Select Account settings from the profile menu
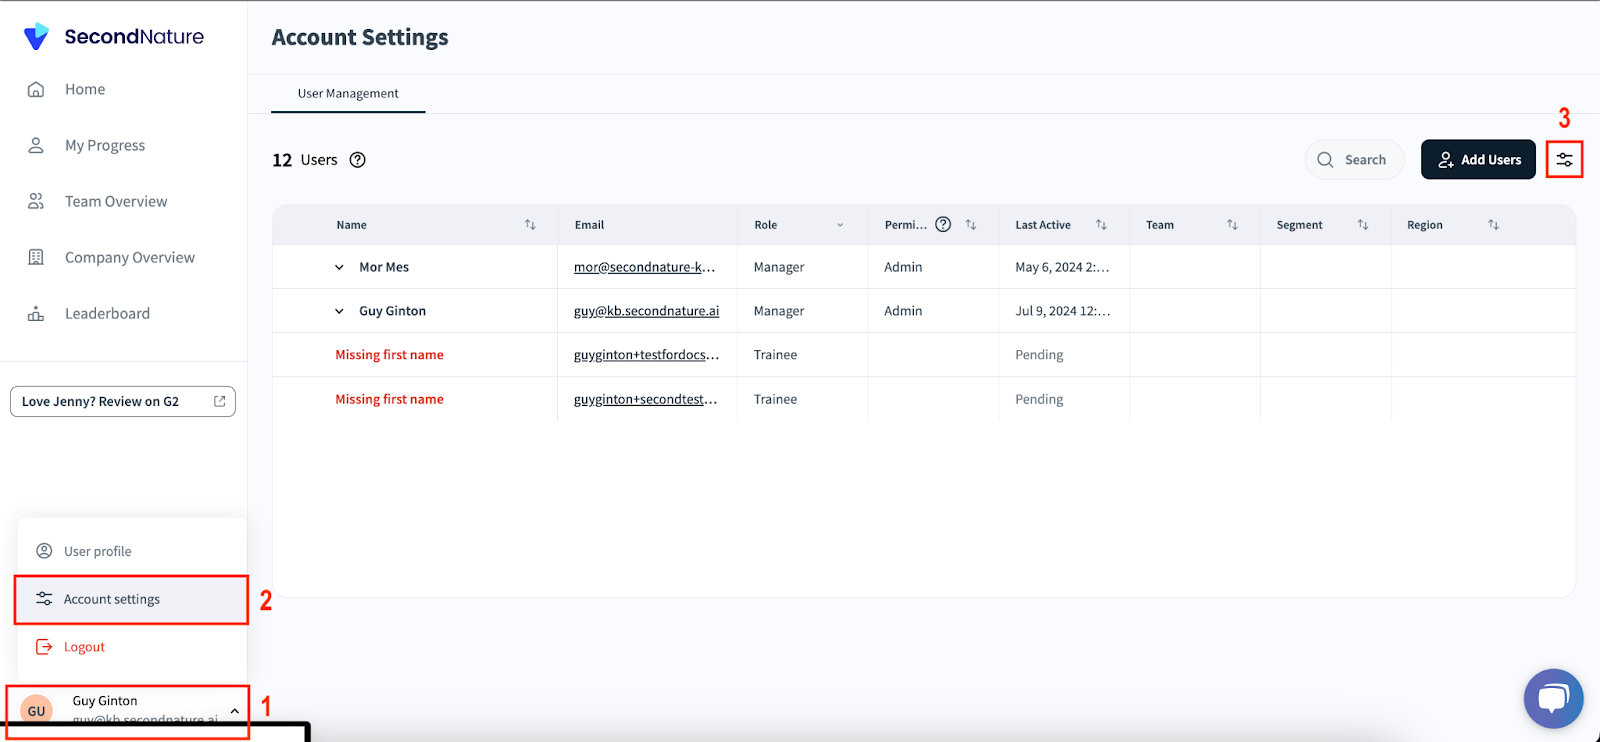 tap(112, 599)
